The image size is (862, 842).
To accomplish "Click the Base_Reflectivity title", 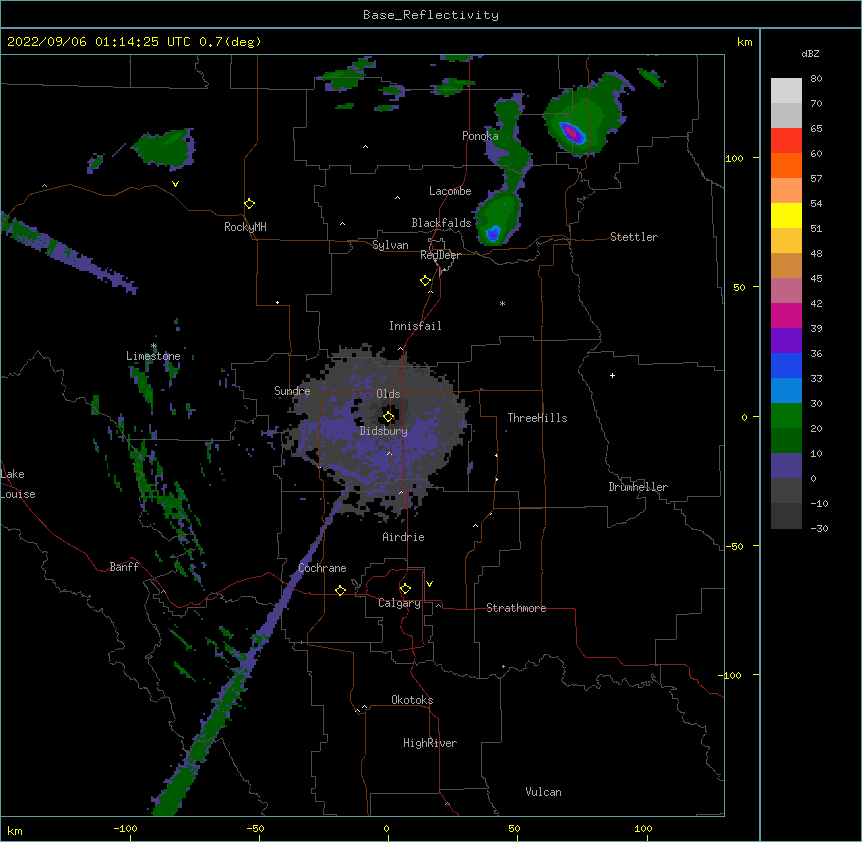I will pyautogui.click(x=431, y=15).
